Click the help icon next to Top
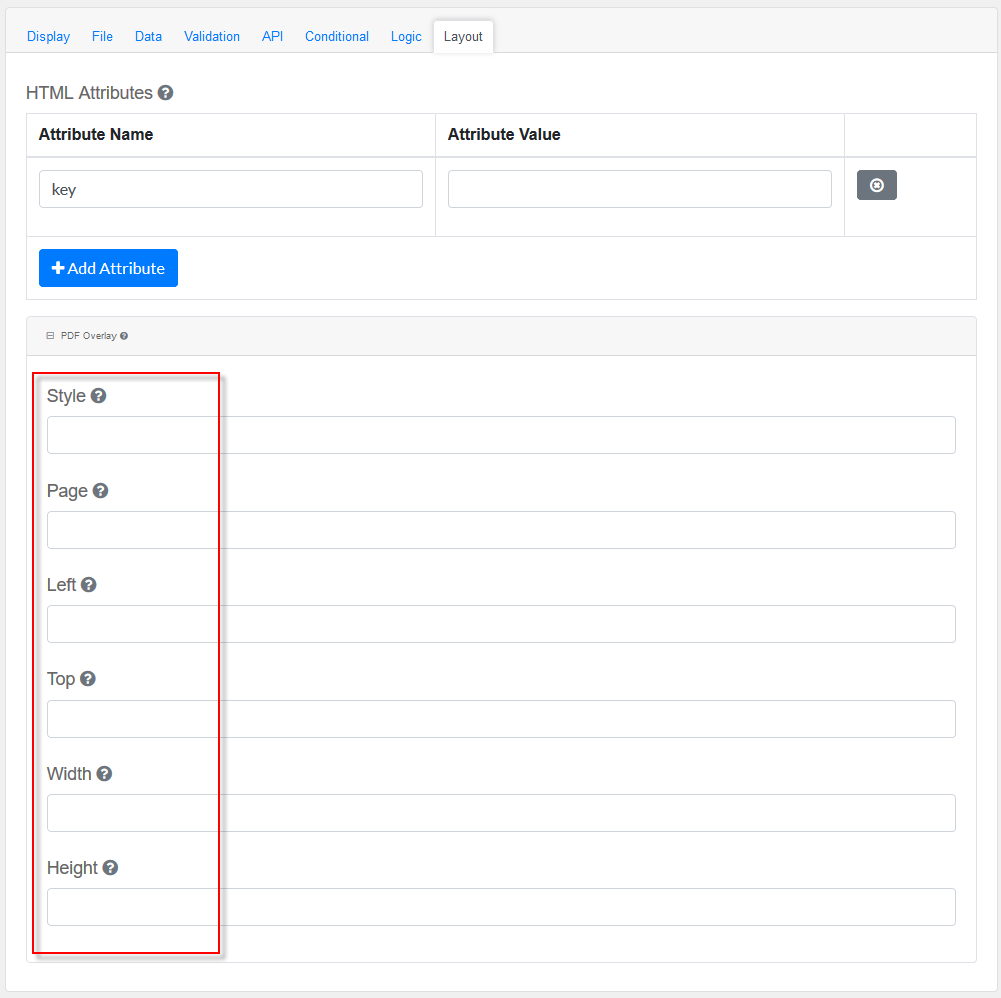The height and width of the screenshot is (998, 1001). tap(88, 679)
